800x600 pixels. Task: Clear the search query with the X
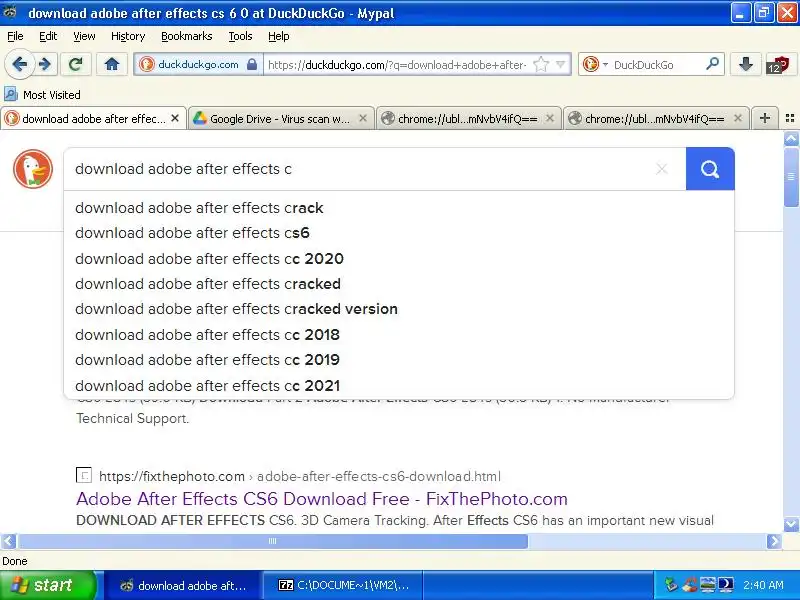pyautogui.click(x=662, y=169)
